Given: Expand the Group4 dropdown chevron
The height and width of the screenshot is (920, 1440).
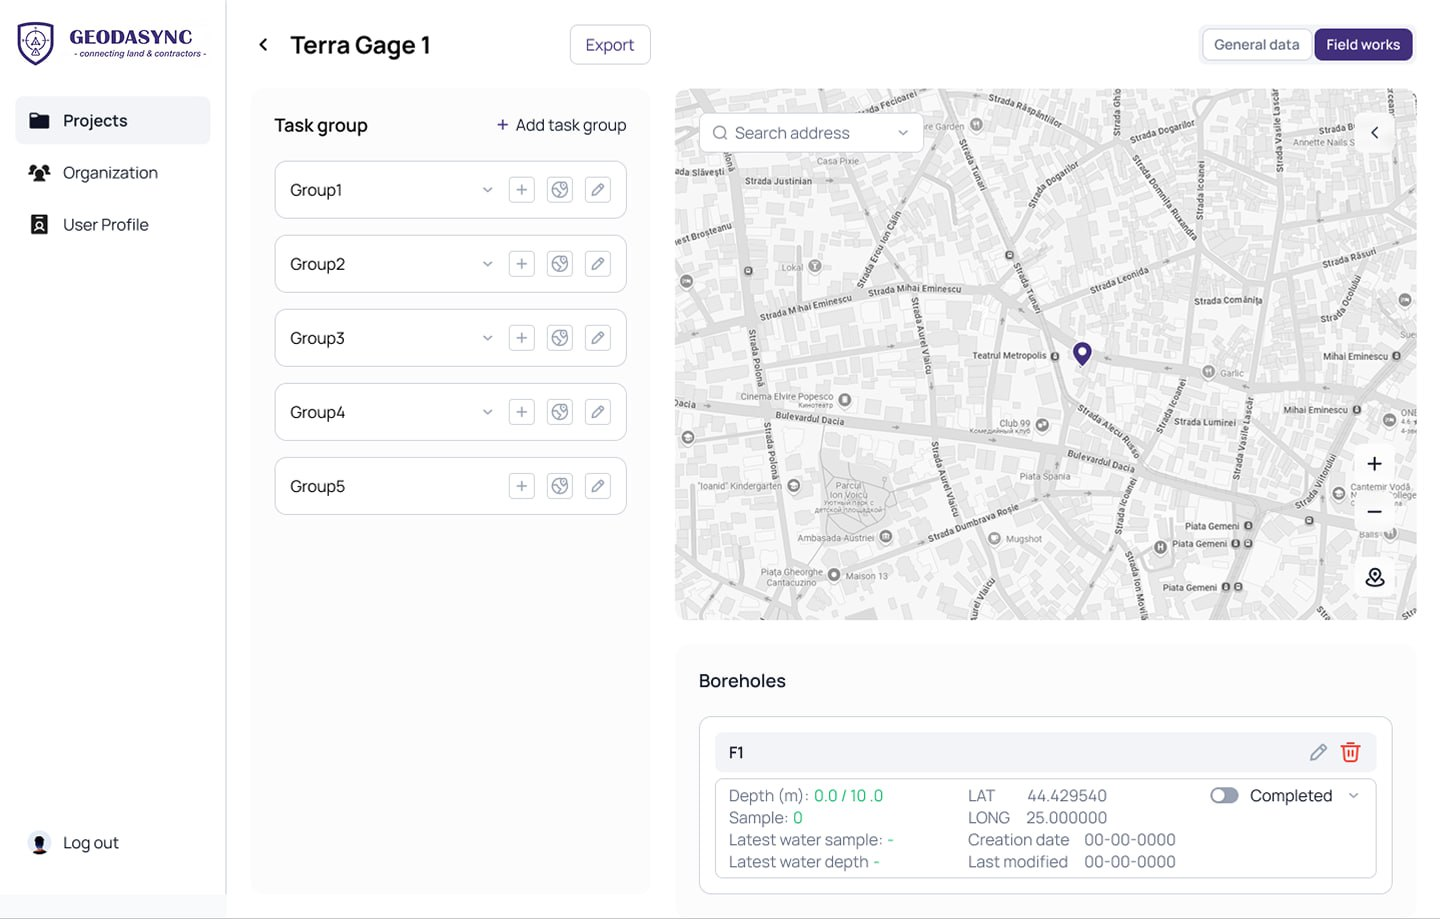Looking at the screenshot, I should pos(487,412).
